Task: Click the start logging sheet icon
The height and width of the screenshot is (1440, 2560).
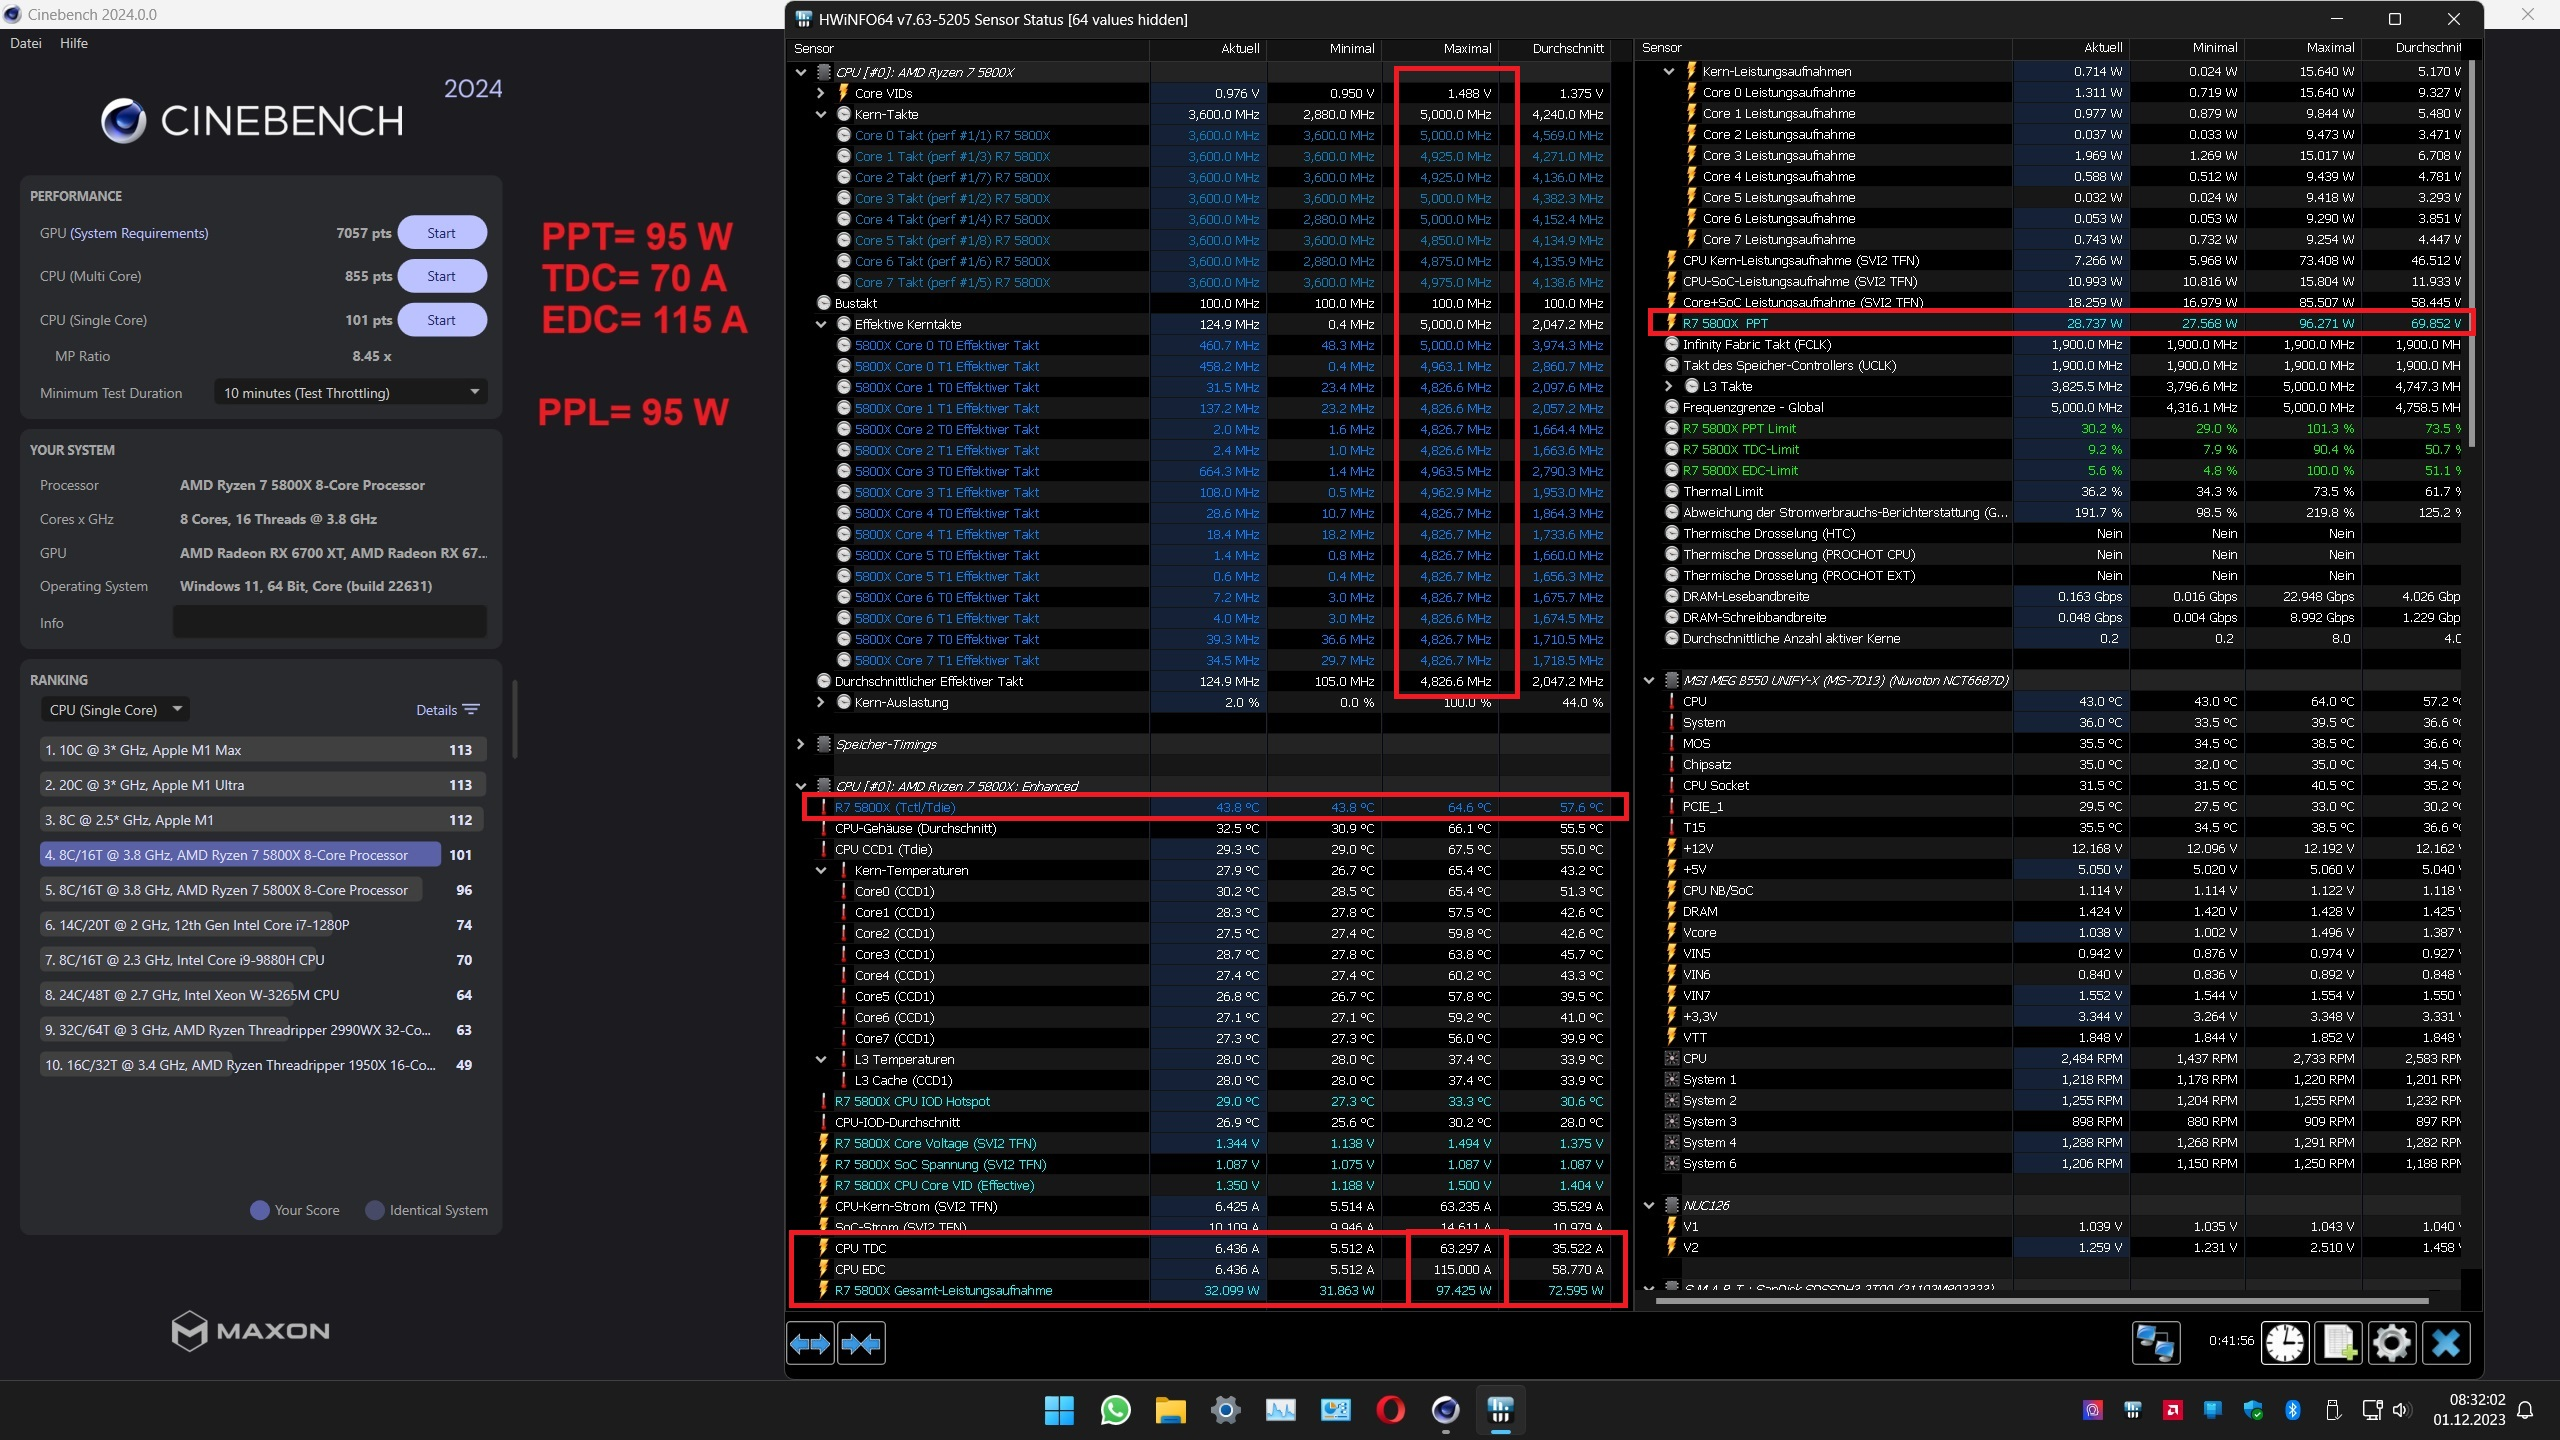Action: tap(2338, 1342)
